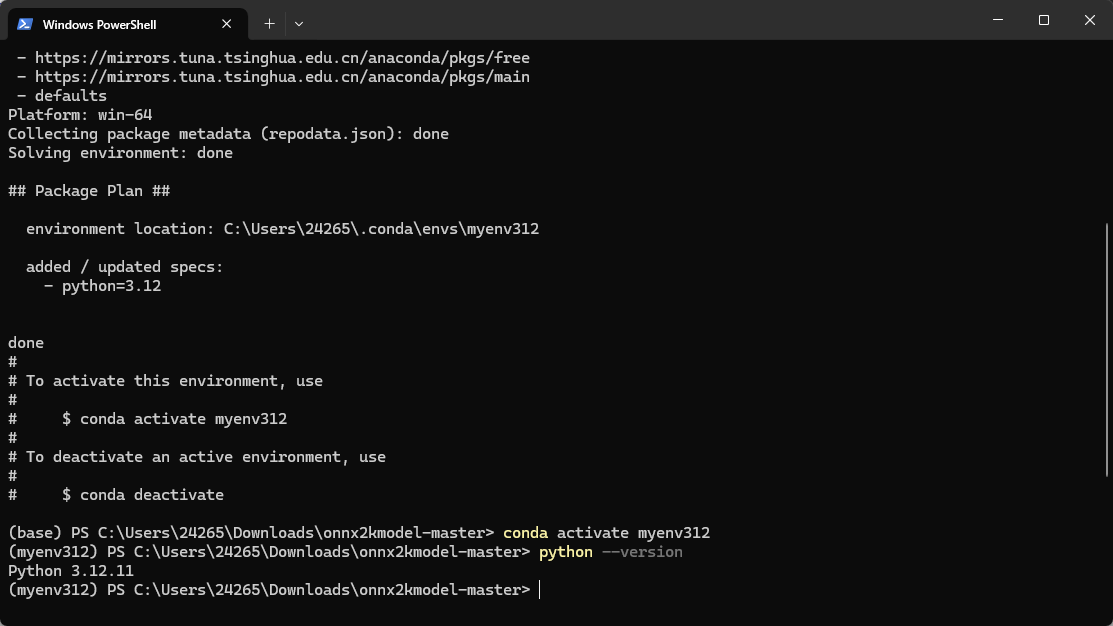The height and width of the screenshot is (626, 1113).
Task: Close the terminal window
Action: tap(1089, 20)
